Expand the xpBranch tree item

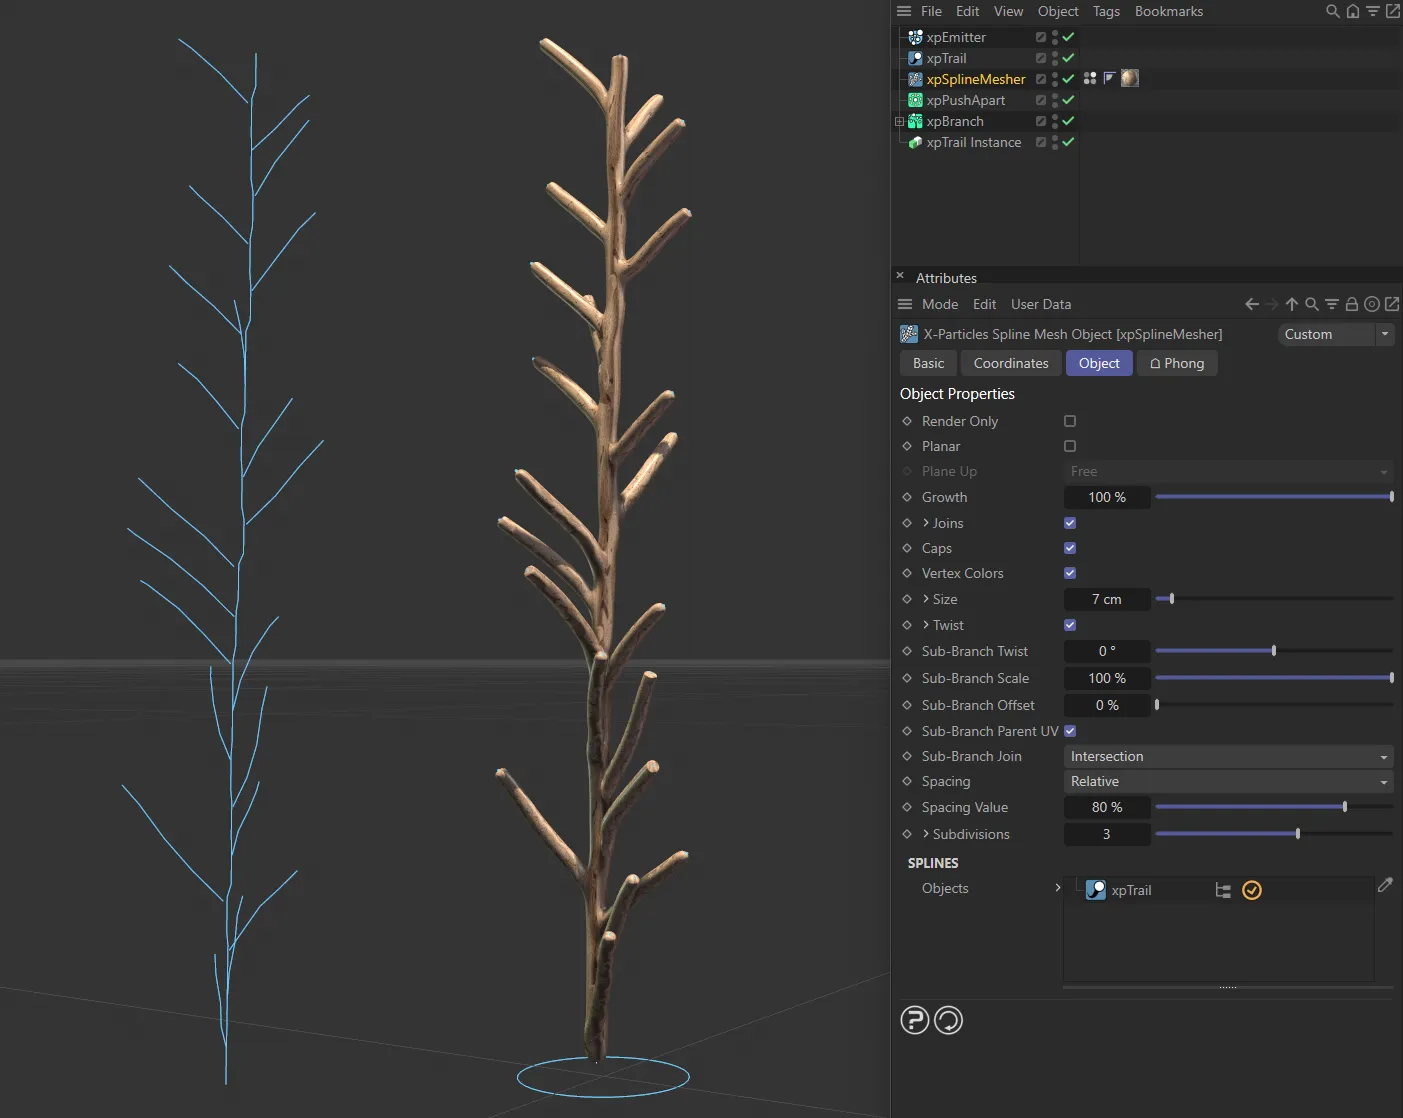(899, 121)
